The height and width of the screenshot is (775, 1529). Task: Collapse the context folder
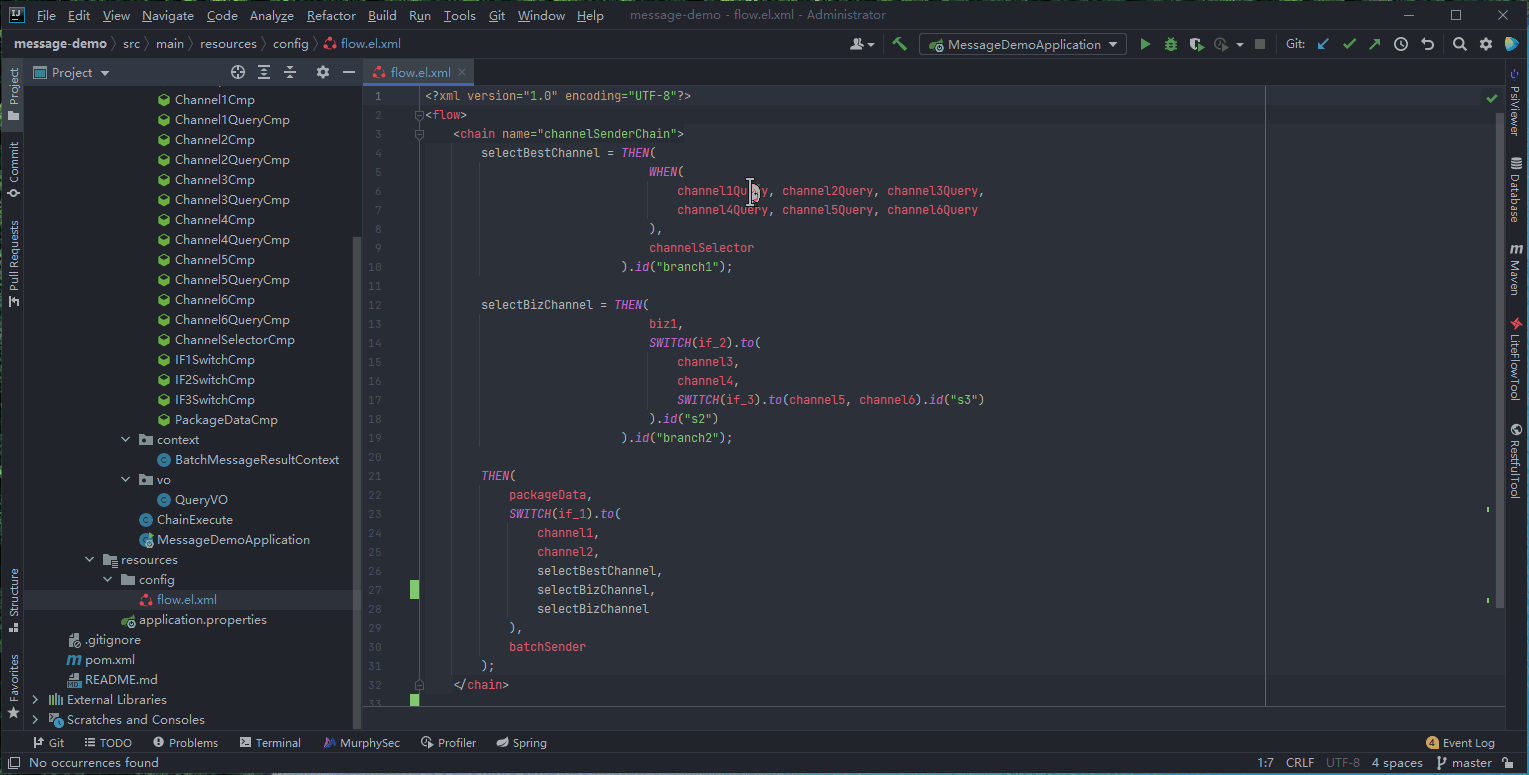(126, 440)
